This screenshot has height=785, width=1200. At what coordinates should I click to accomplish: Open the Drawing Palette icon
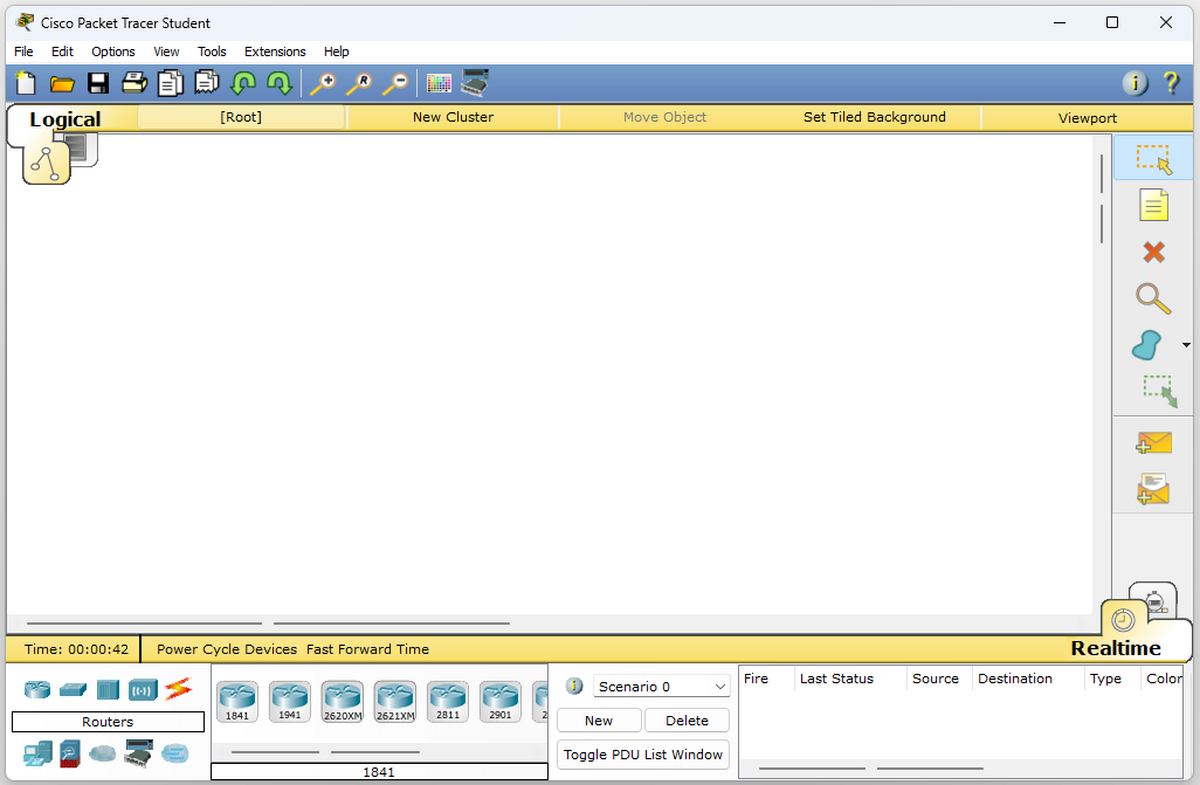point(439,83)
